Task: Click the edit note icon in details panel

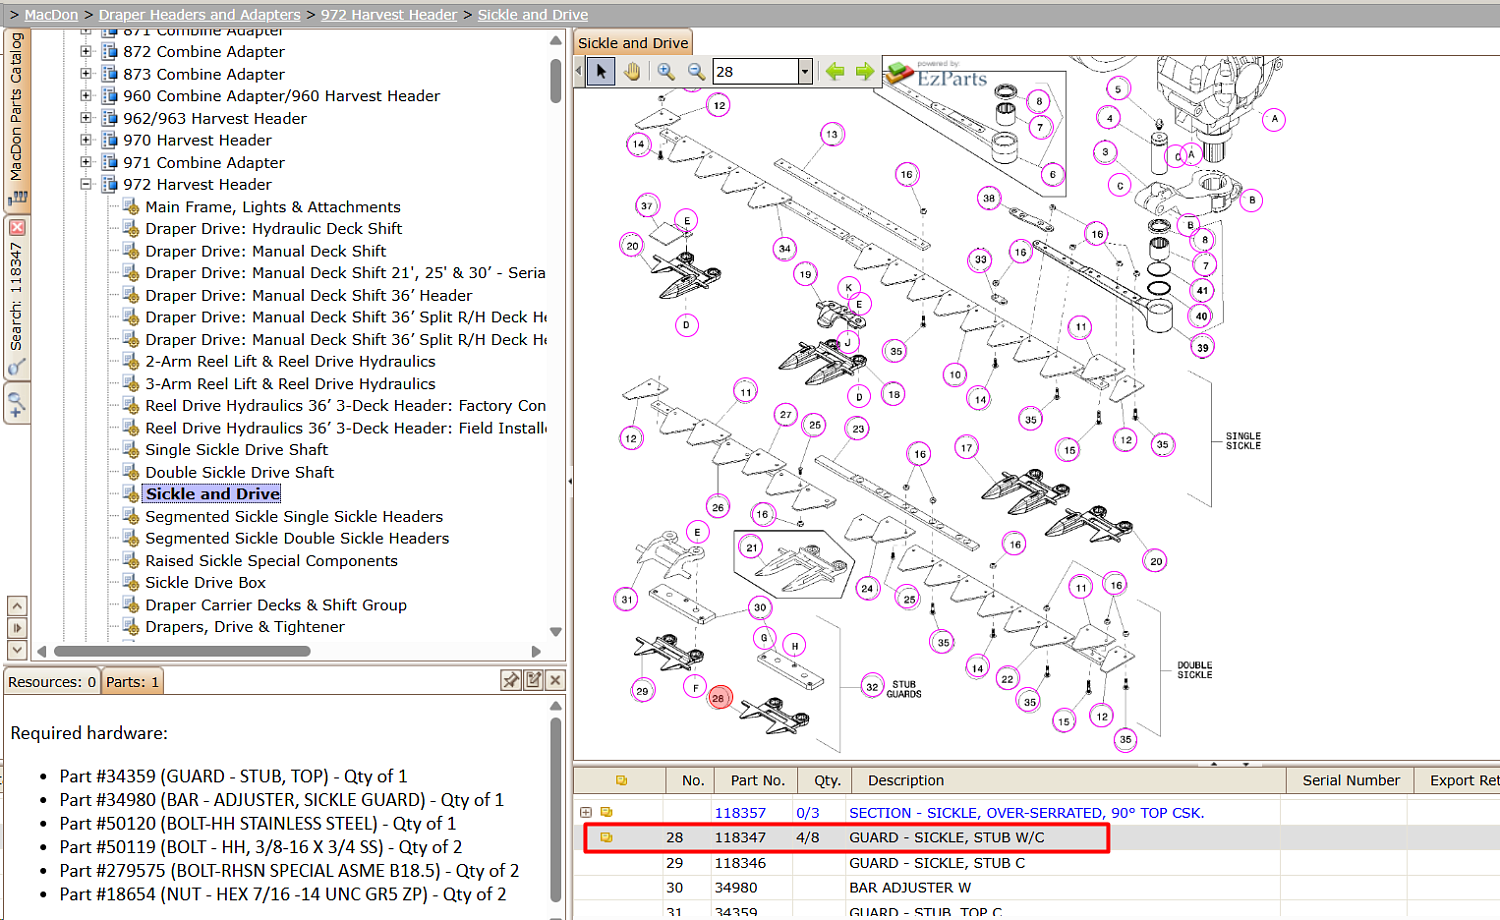Action: 534,680
